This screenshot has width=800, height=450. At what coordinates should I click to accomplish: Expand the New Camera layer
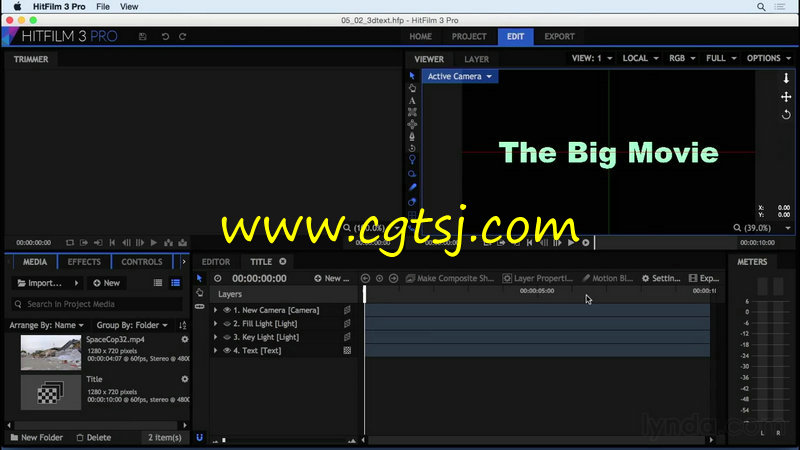[x=215, y=310]
